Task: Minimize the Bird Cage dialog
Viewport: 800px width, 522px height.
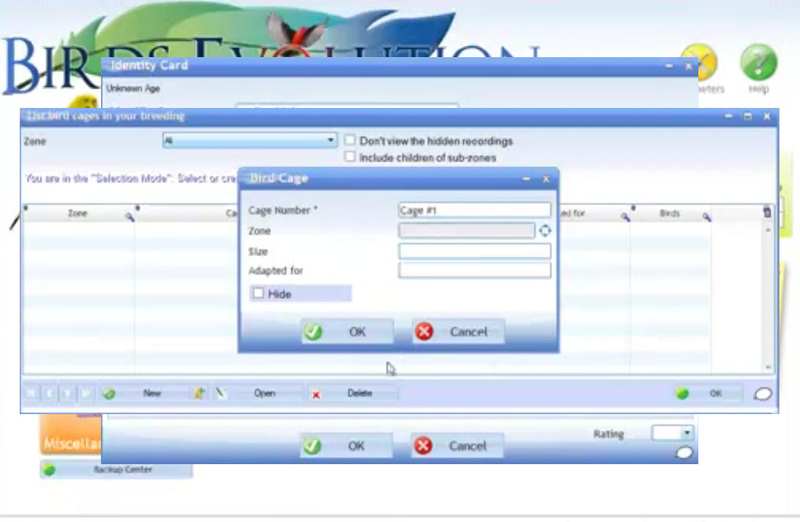Action: [x=527, y=179]
